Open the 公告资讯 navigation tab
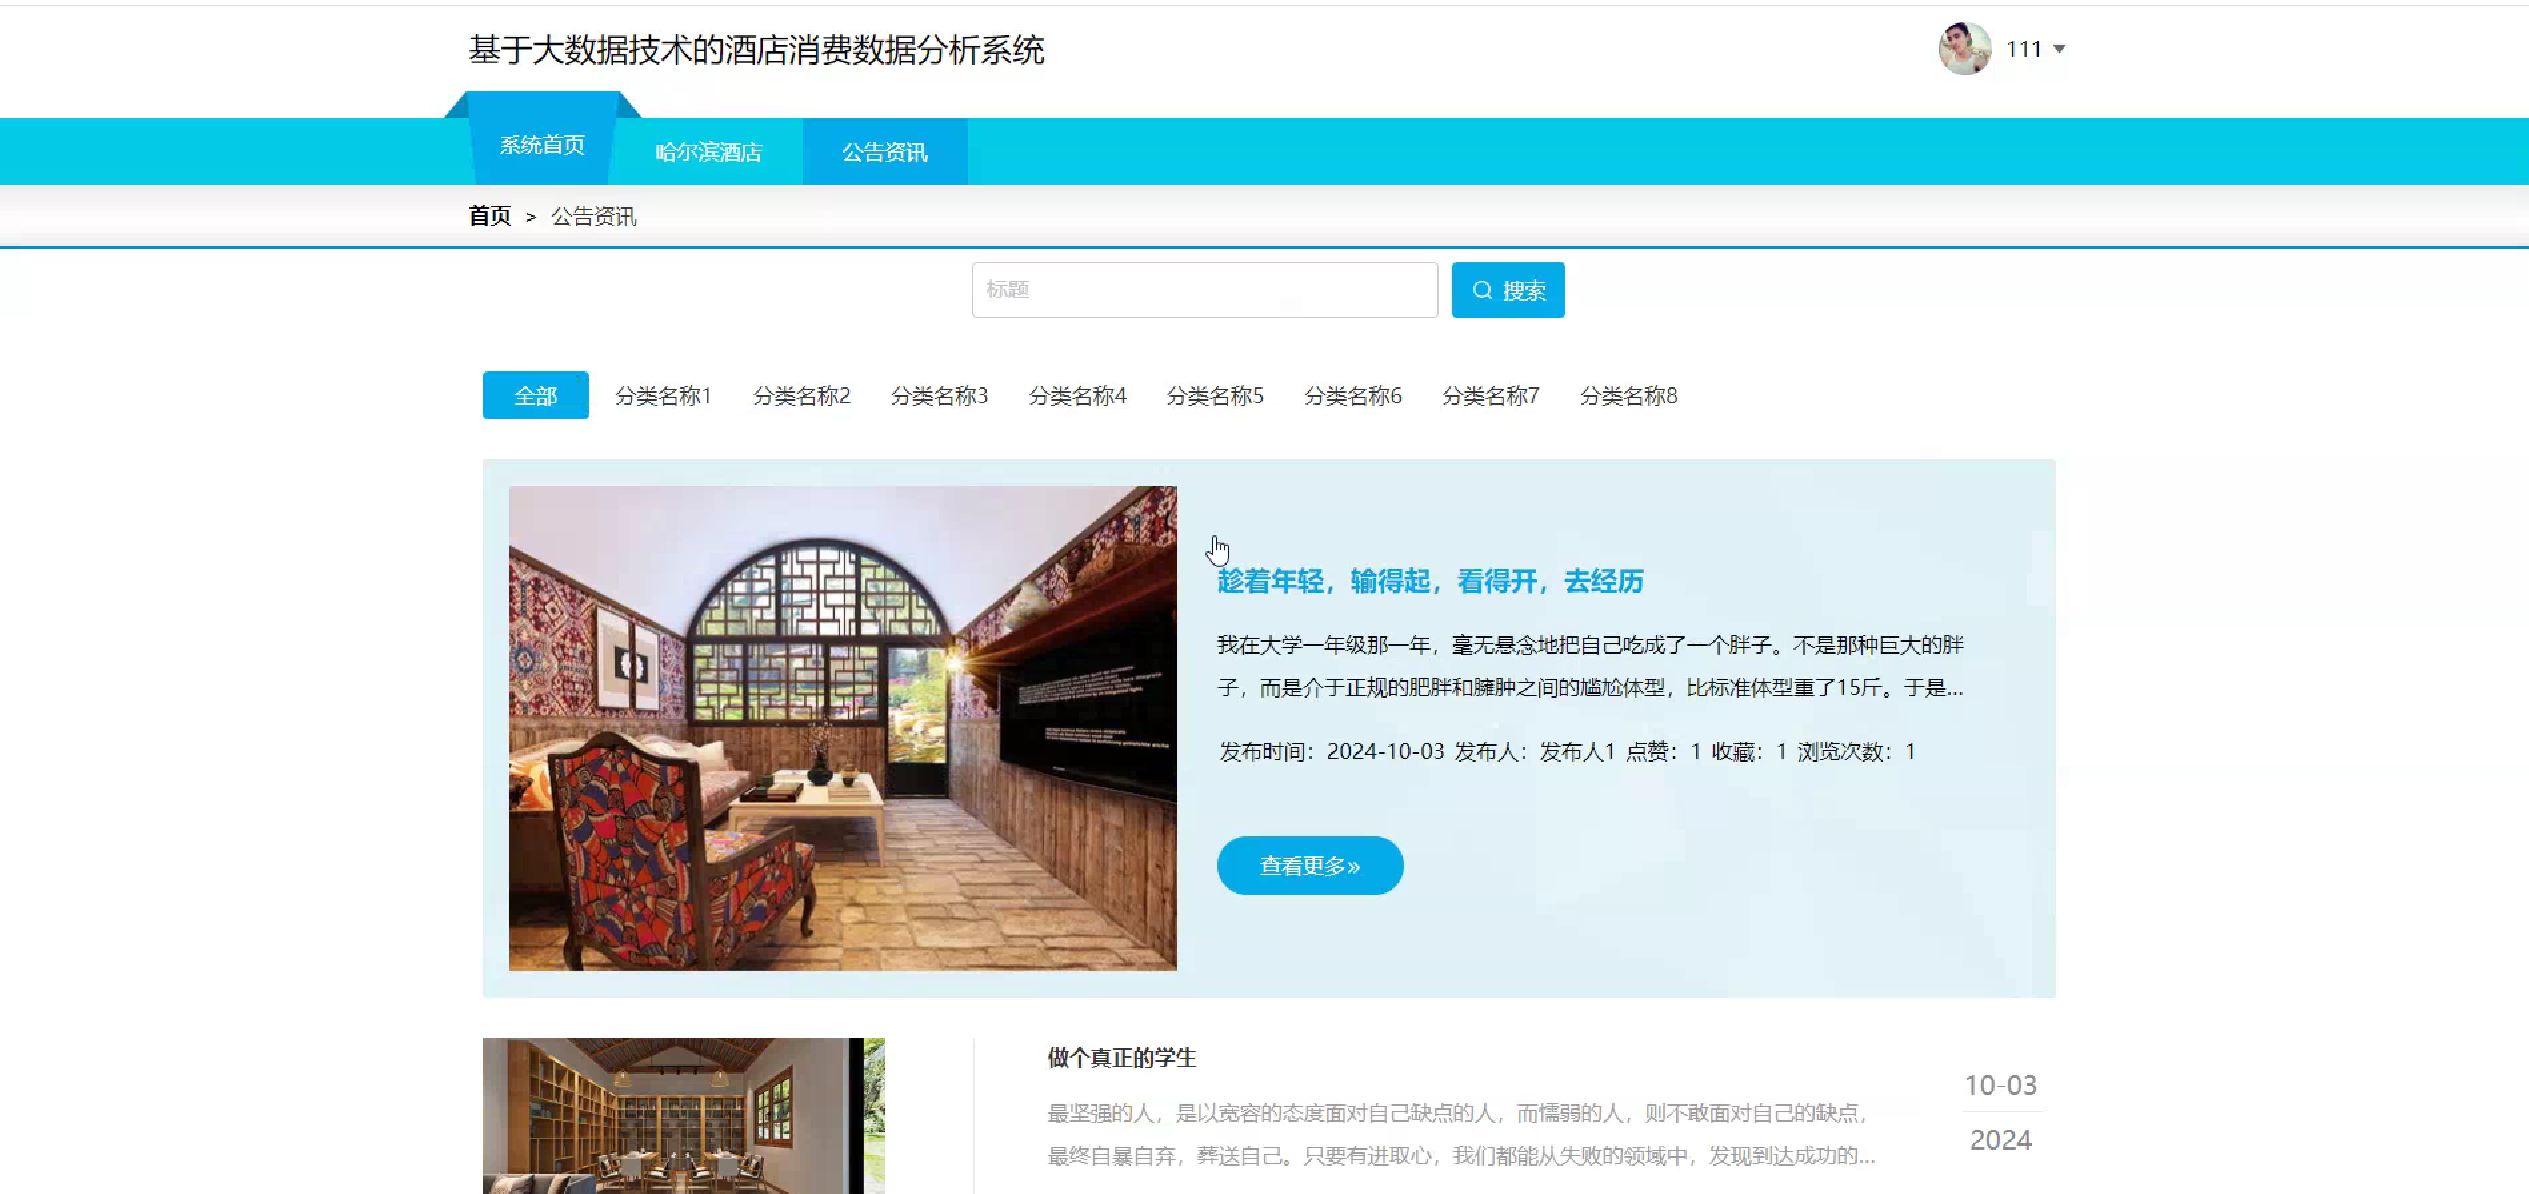 [884, 152]
